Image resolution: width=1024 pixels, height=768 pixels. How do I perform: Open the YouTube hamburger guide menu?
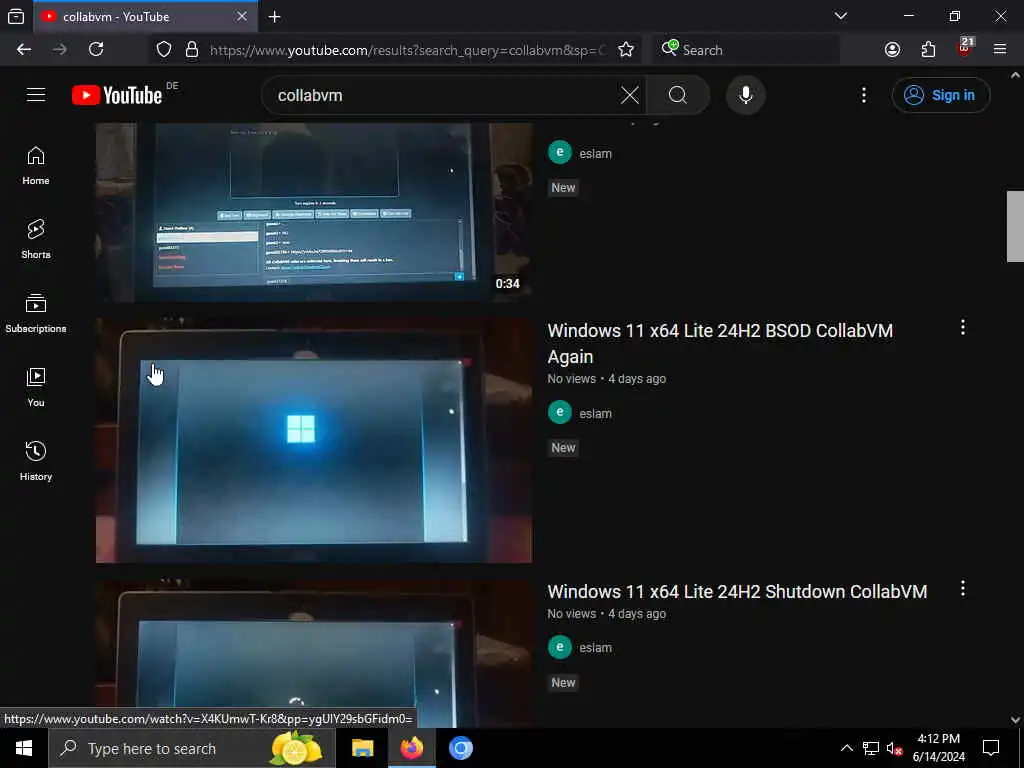point(36,95)
